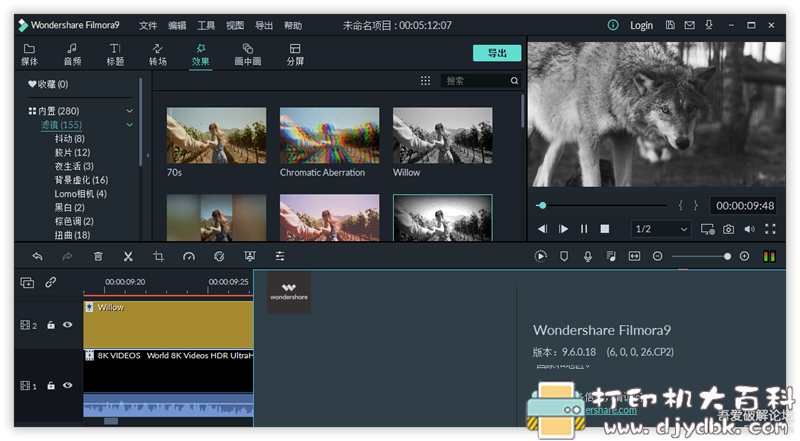
Task: Click the preview playhead progress slider
Action: tap(542, 205)
